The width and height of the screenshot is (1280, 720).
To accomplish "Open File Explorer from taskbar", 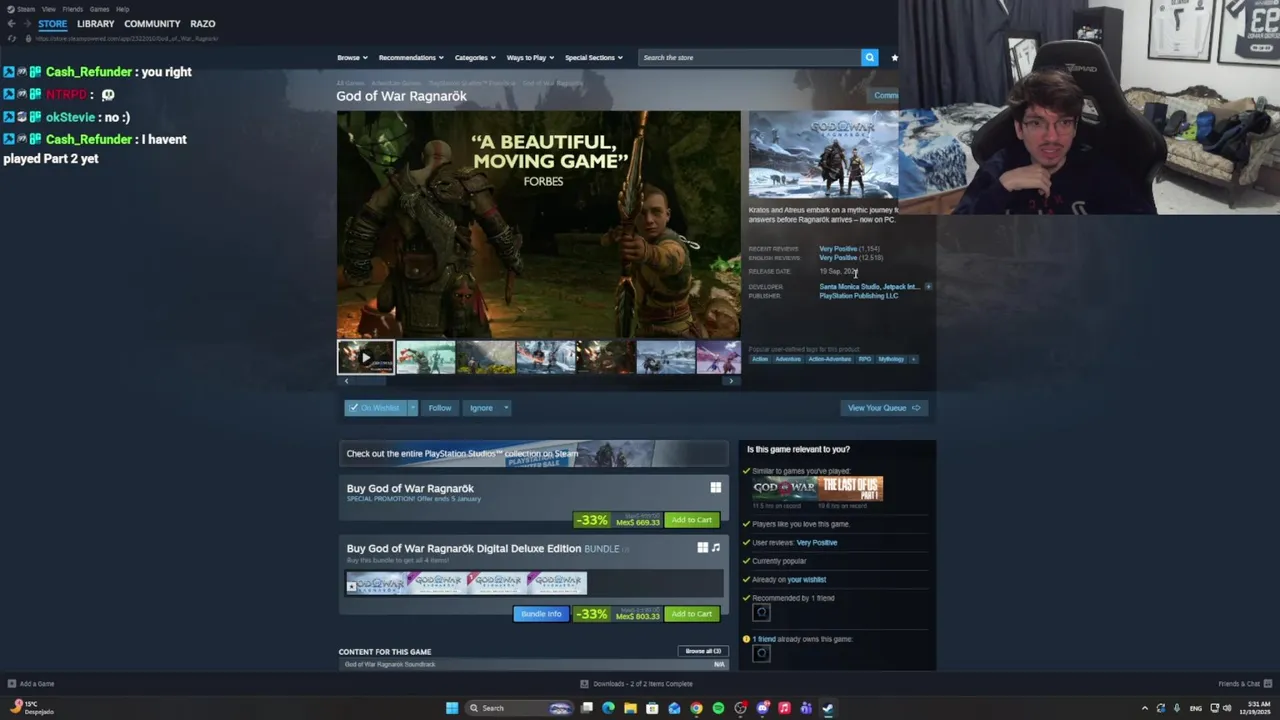I will click(630, 708).
